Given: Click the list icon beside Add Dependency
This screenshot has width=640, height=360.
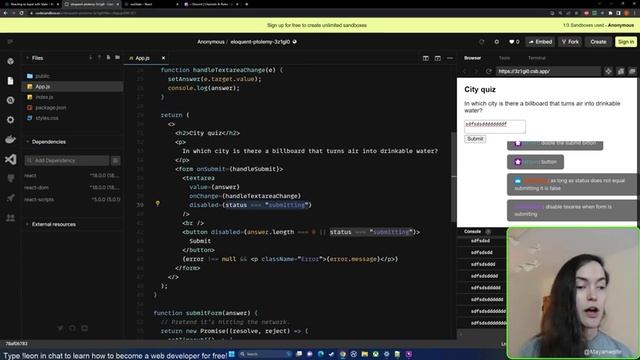Looking at the screenshot, I should [116, 160].
